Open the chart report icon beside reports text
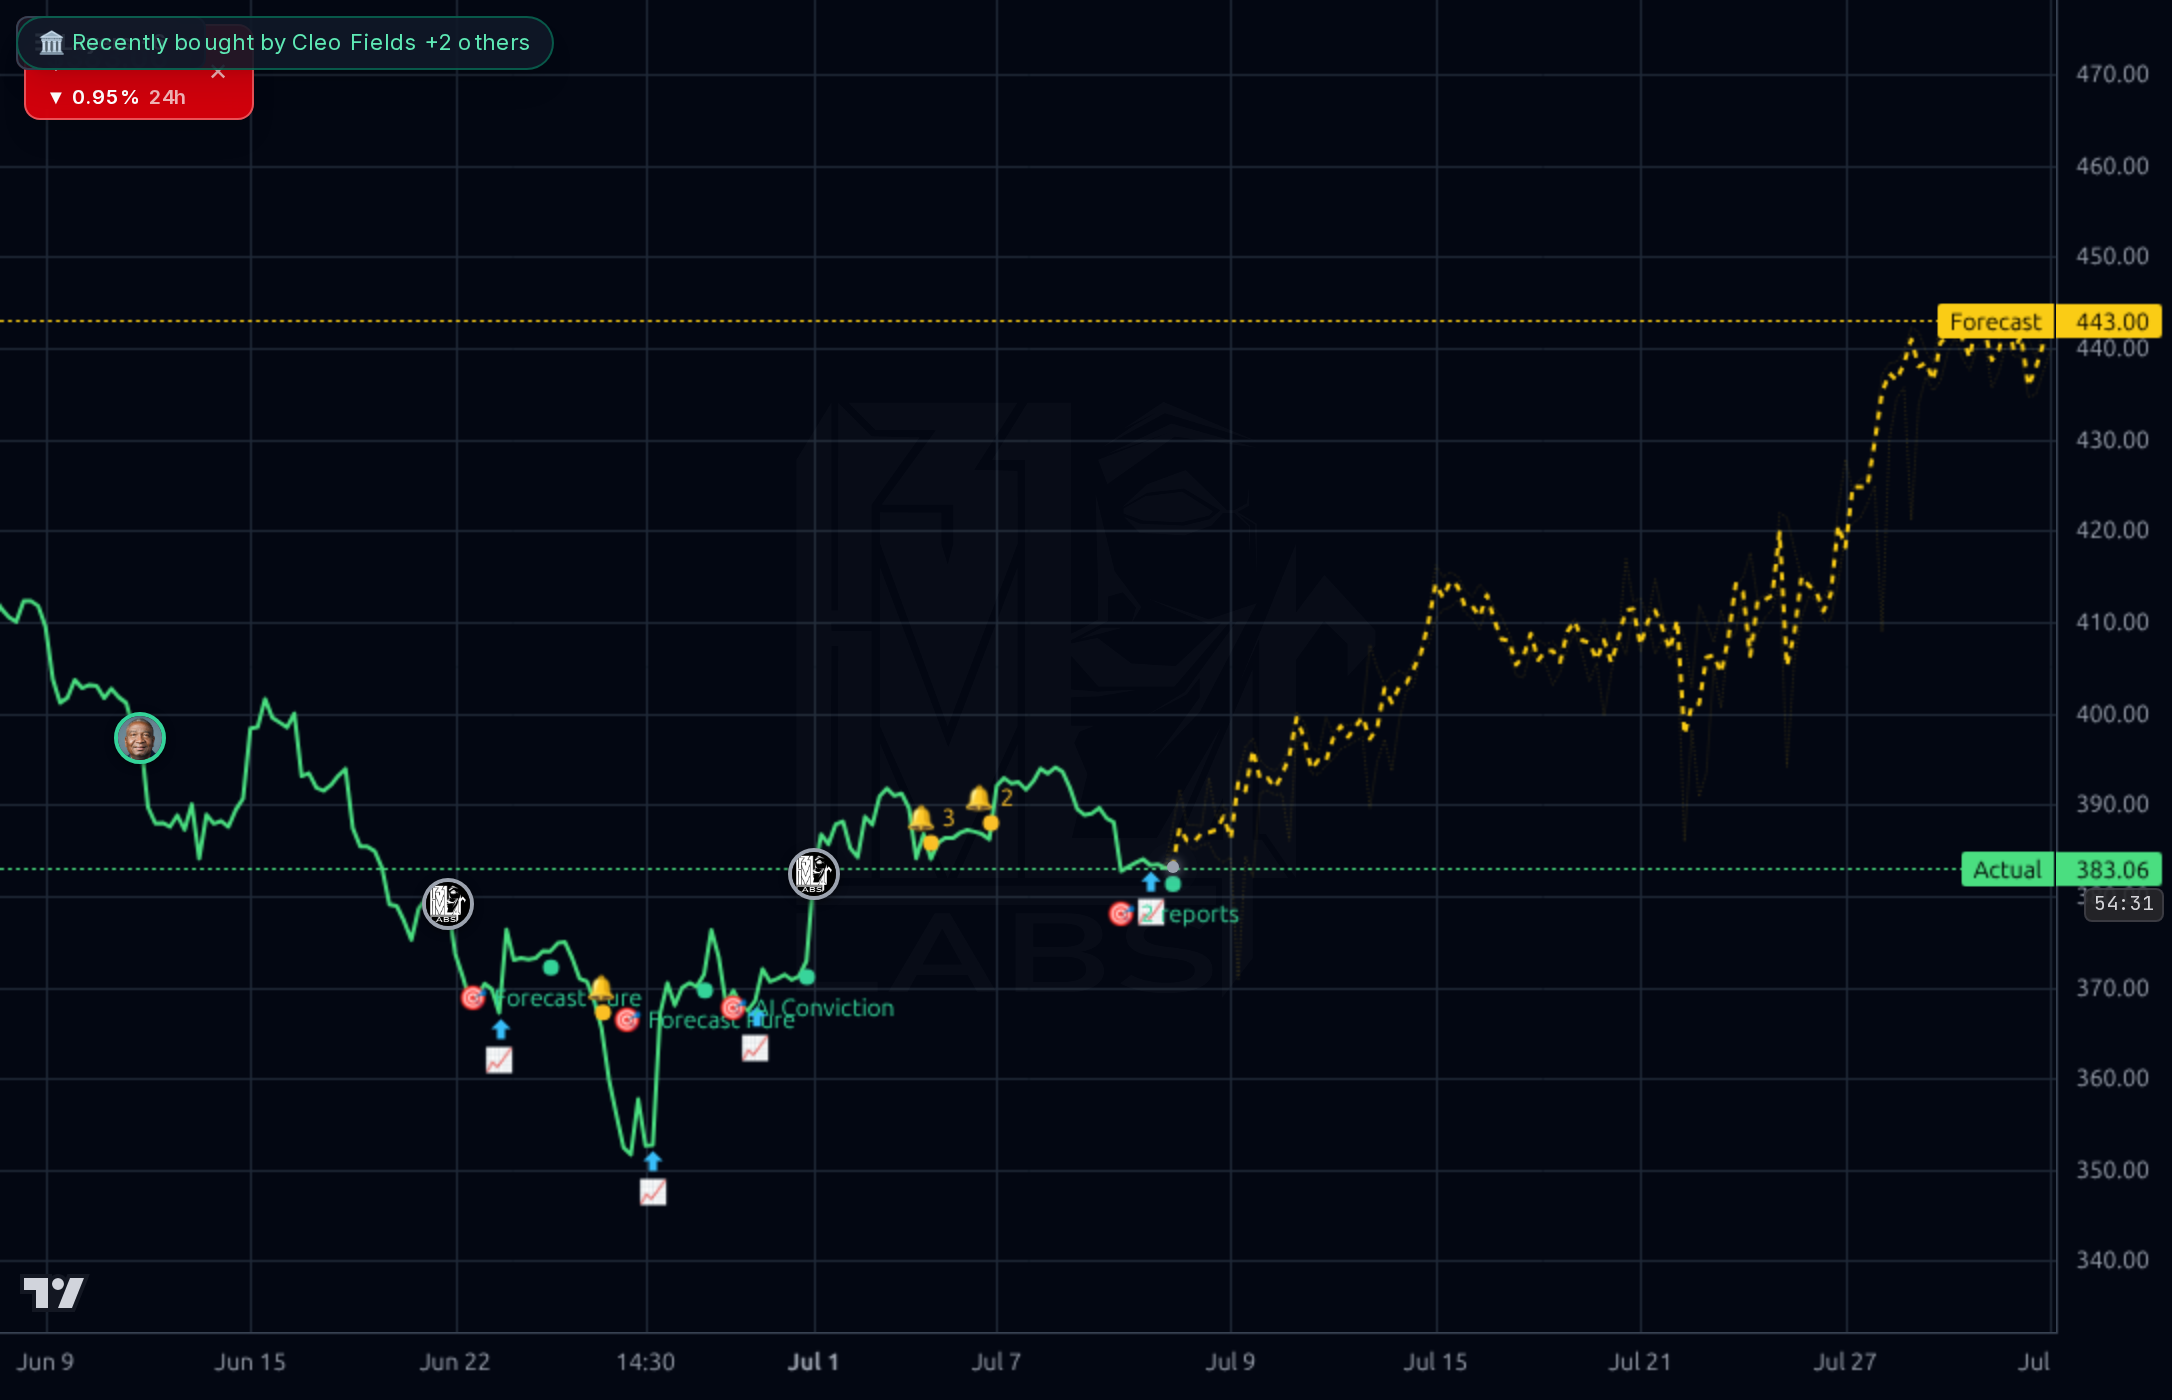 (1151, 912)
